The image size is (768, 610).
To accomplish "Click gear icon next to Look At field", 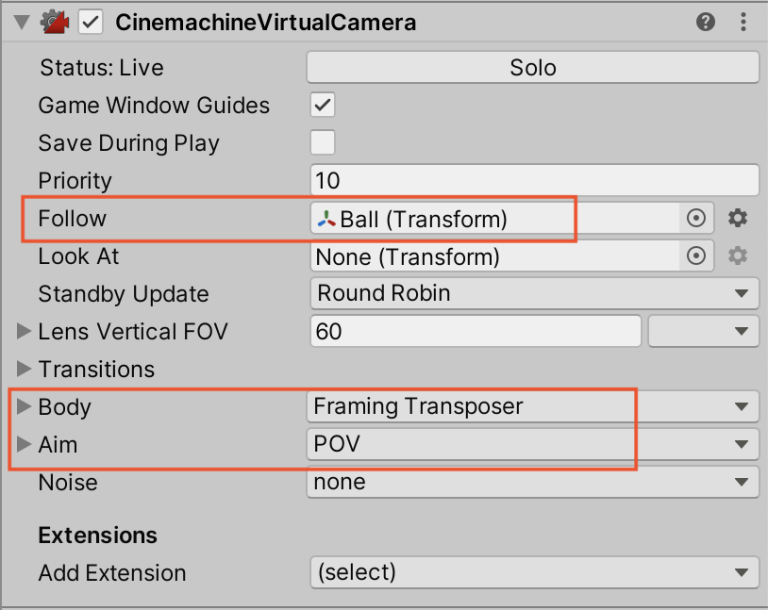I will click(738, 256).
